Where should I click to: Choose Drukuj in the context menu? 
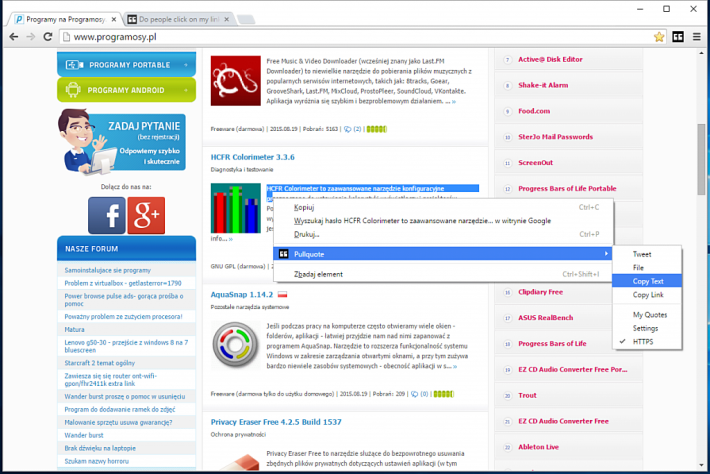tap(443, 235)
